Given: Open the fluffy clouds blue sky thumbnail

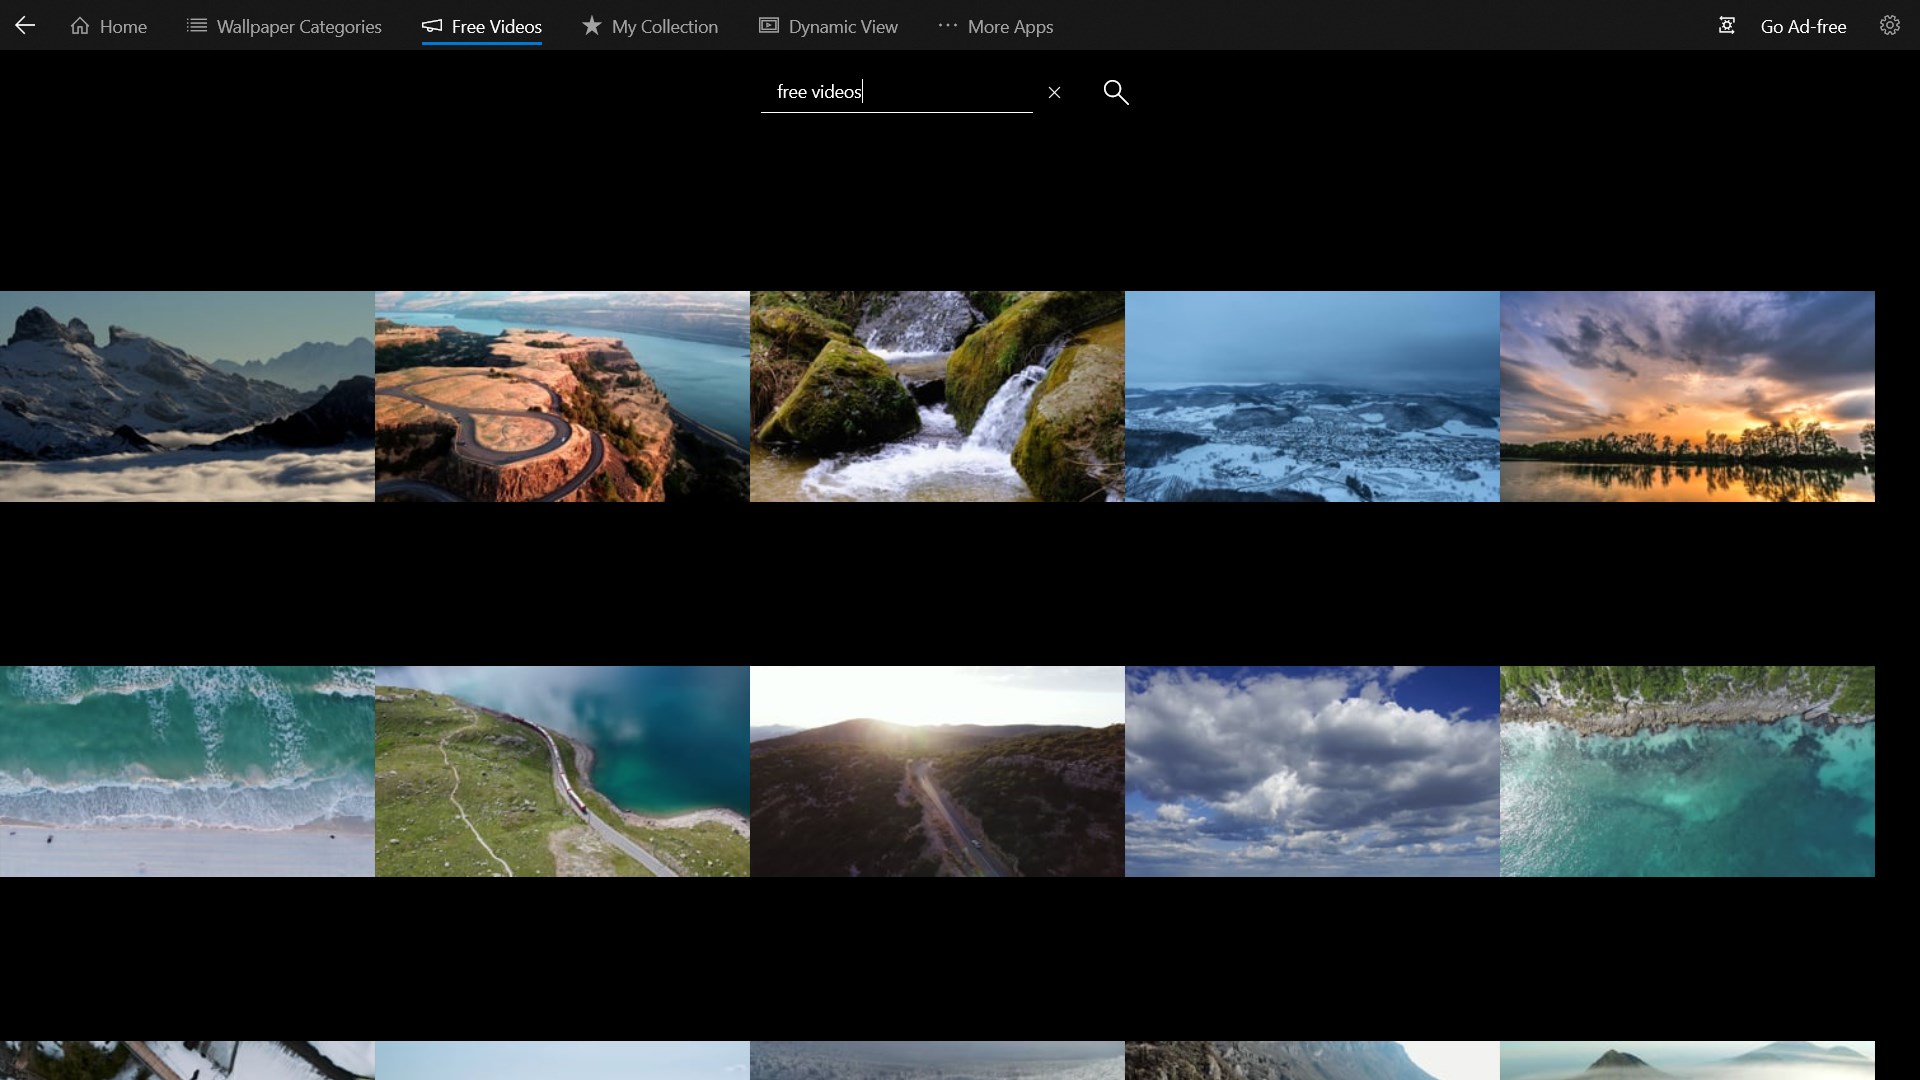Looking at the screenshot, I should point(1312,771).
